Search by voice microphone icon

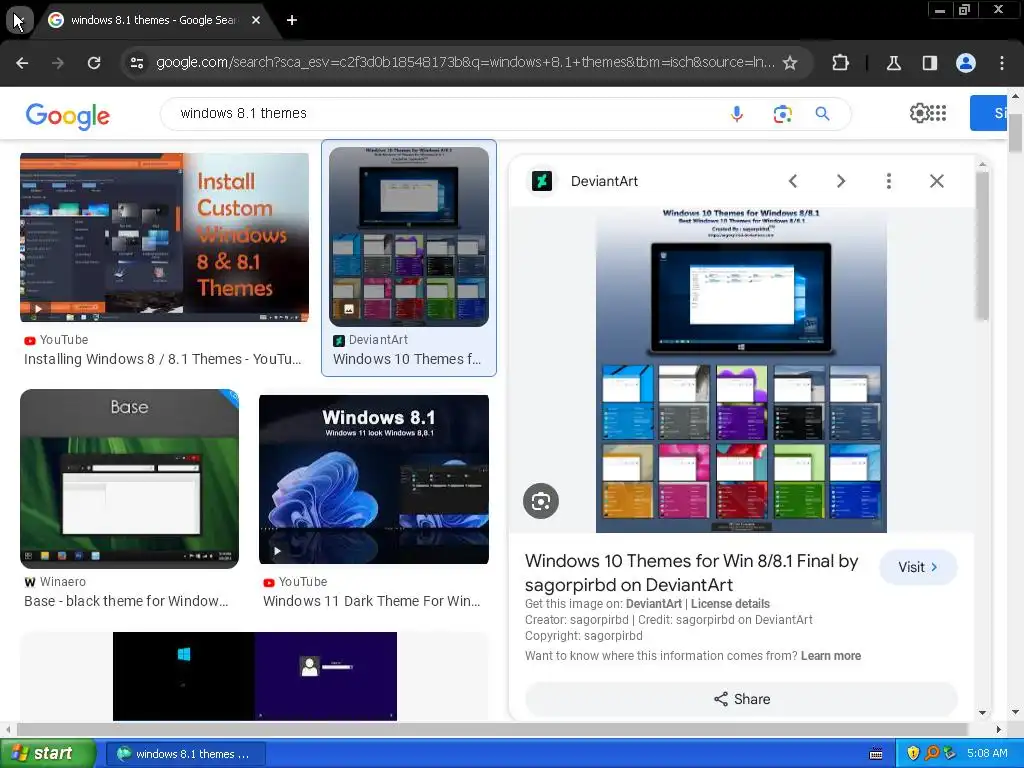tap(737, 114)
